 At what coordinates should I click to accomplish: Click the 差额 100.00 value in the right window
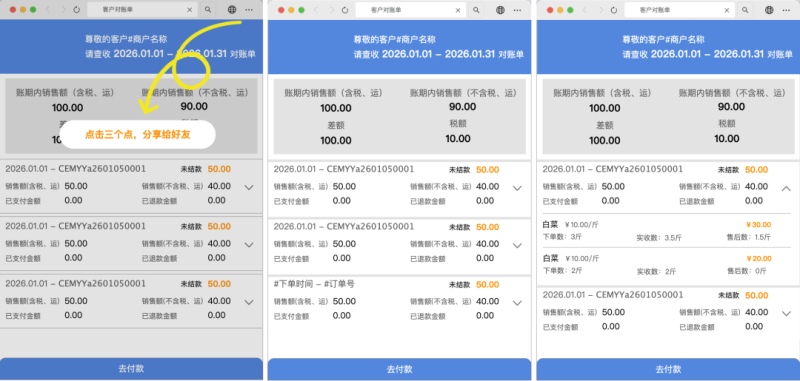tap(605, 140)
